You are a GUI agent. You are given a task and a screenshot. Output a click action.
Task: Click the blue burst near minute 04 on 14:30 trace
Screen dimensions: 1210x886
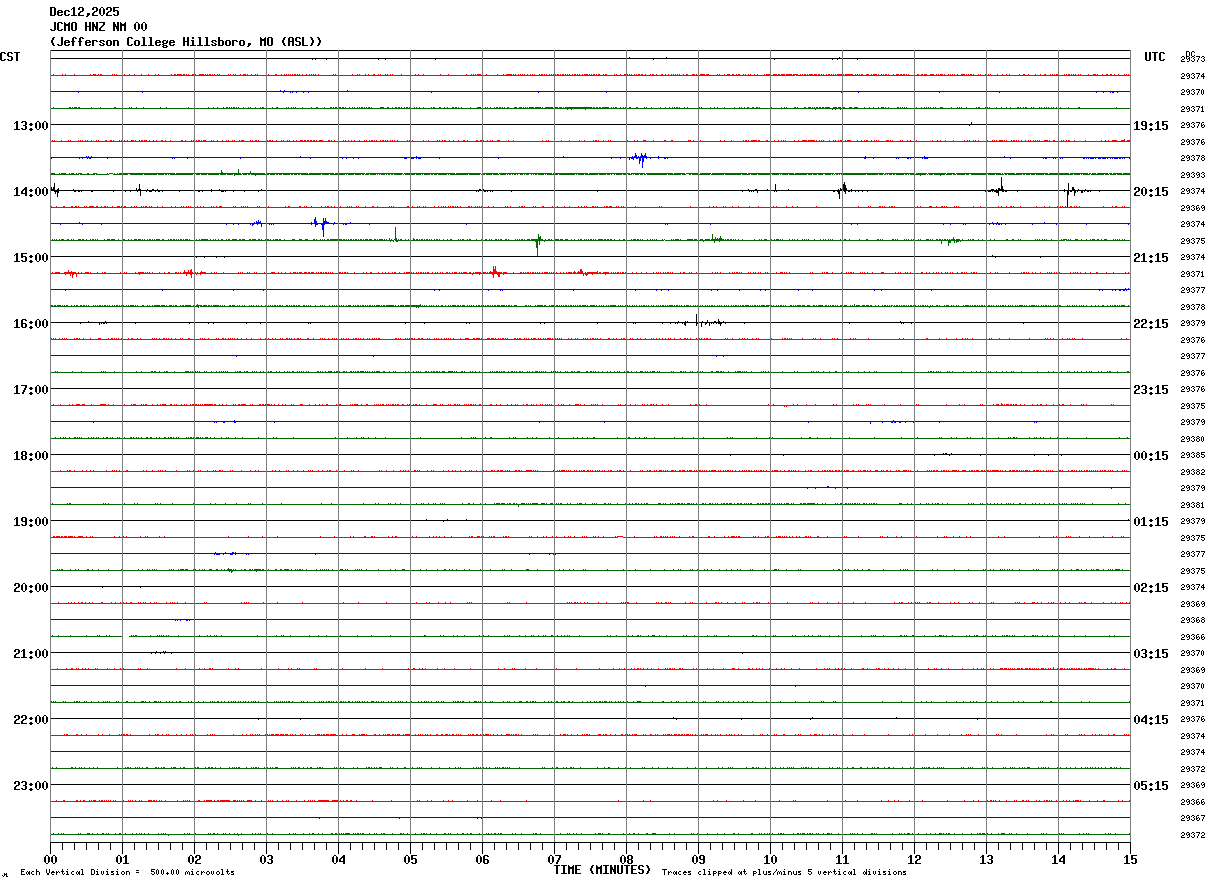(x=320, y=225)
